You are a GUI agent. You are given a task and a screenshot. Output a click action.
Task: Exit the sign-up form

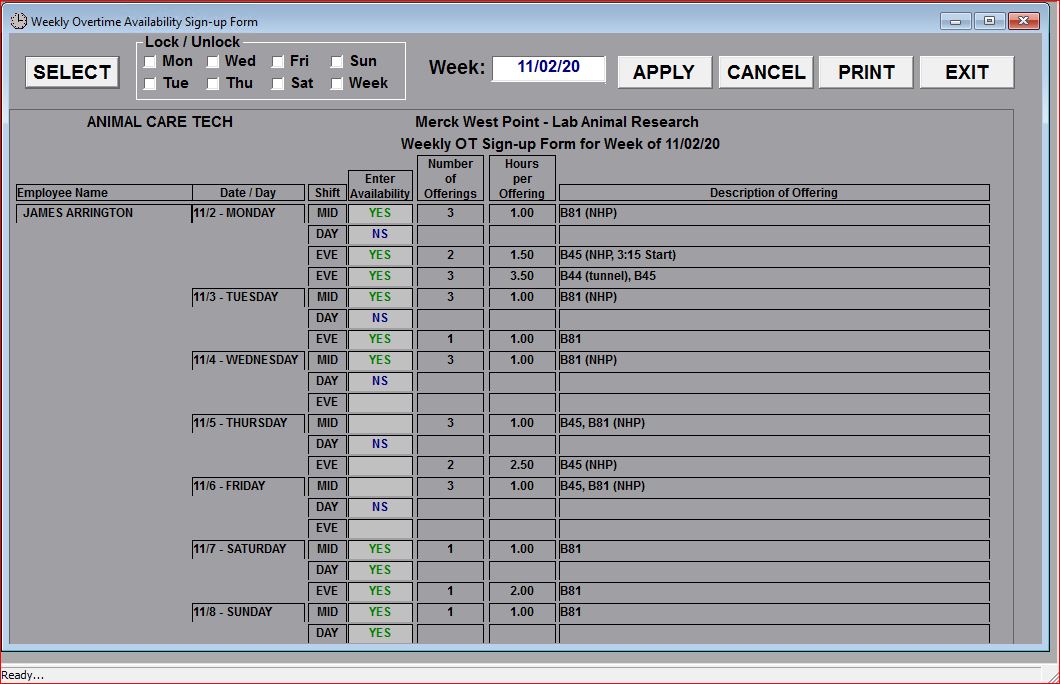point(966,72)
